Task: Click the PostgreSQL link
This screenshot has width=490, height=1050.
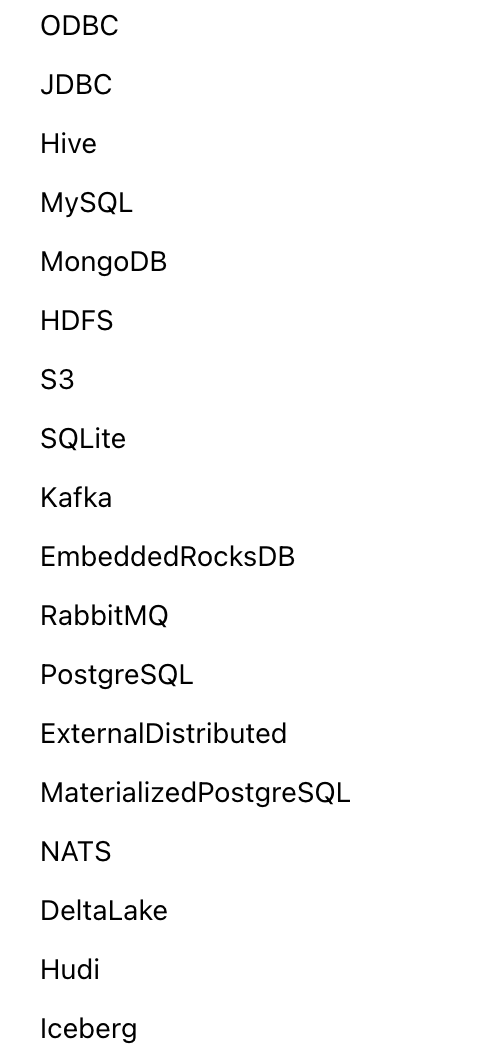Action: (116, 674)
